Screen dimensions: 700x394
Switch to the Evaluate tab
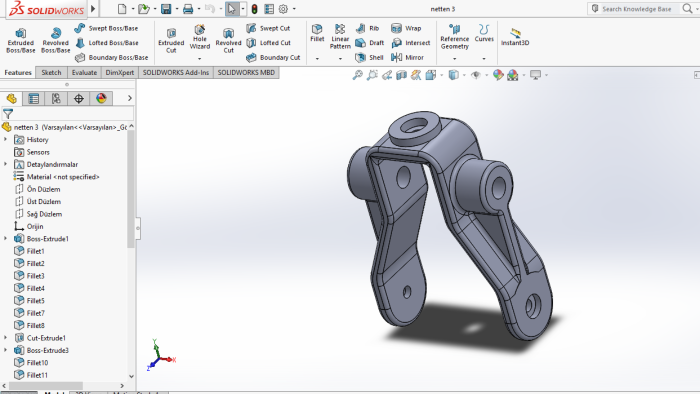pyautogui.click(x=84, y=72)
